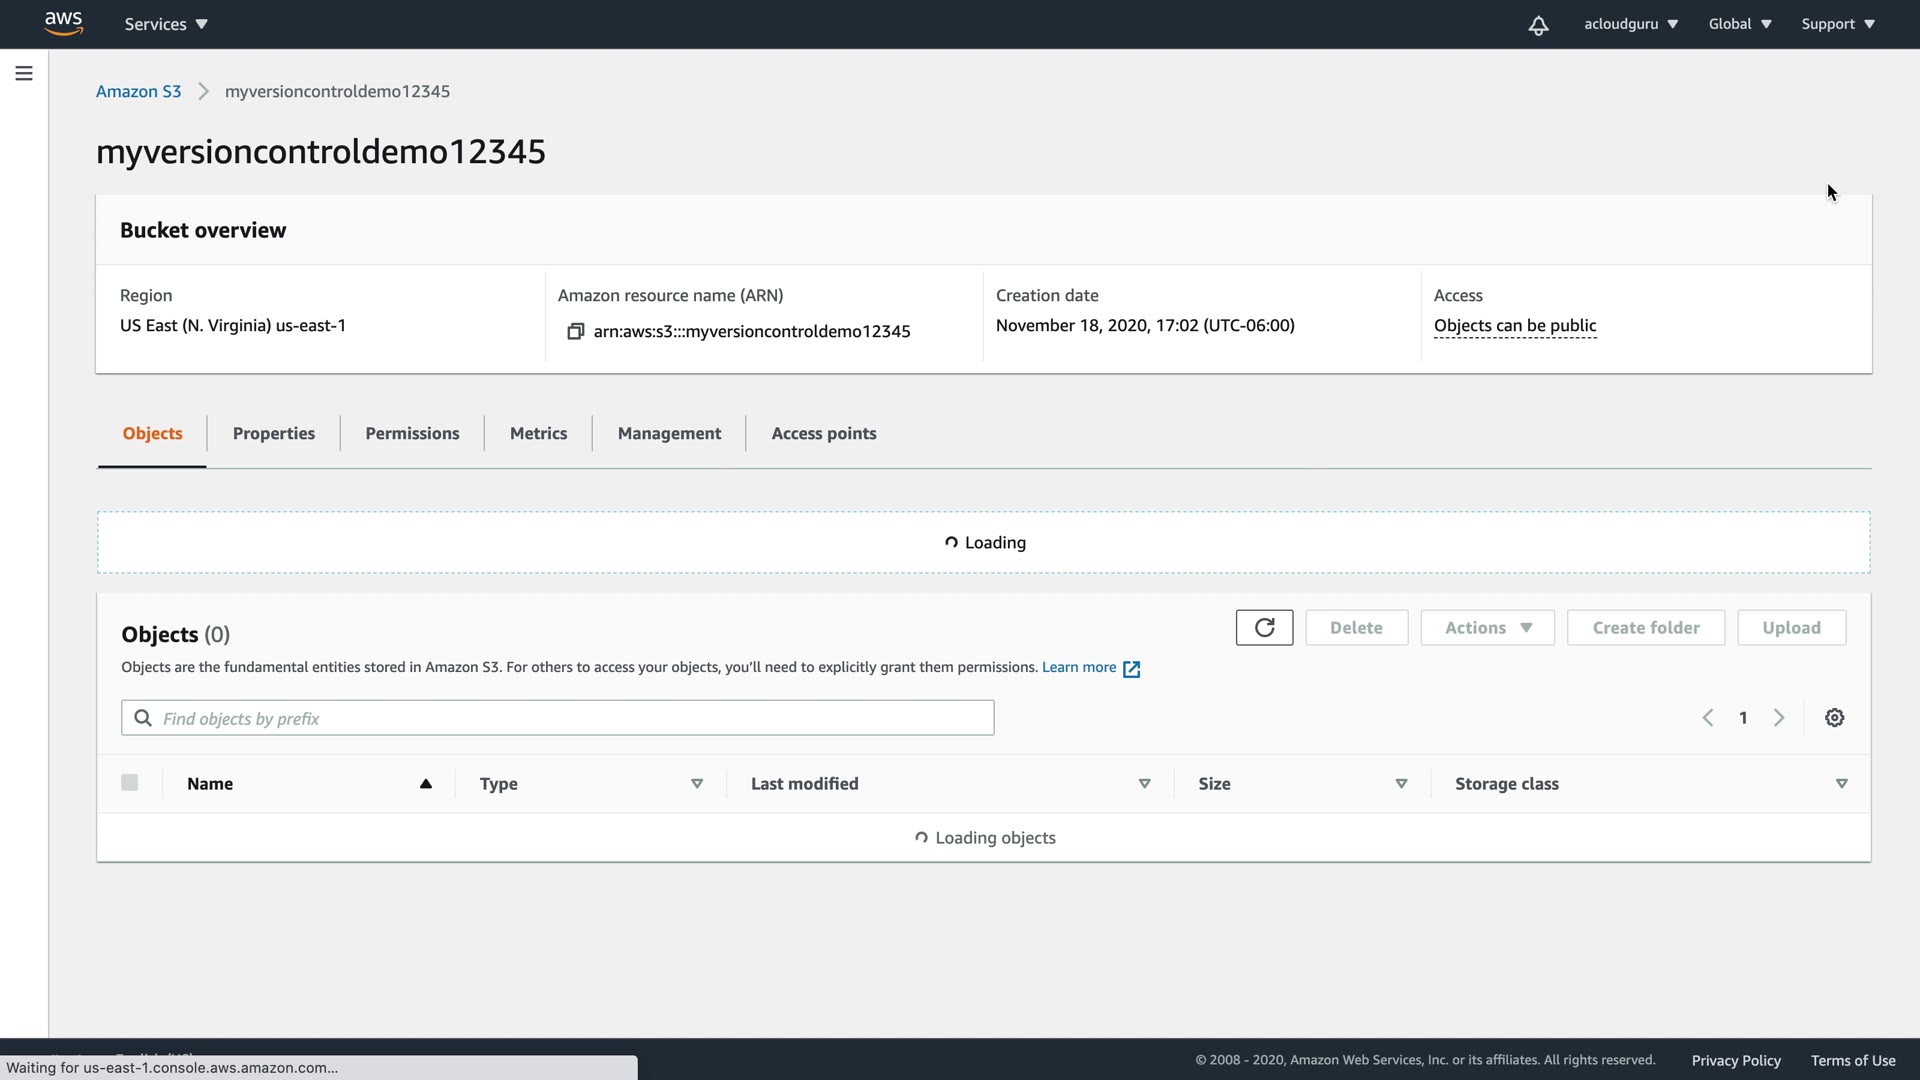Open the acloudguru account dropdown
The height and width of the screenshot is (1080, 1920).
1630,24
